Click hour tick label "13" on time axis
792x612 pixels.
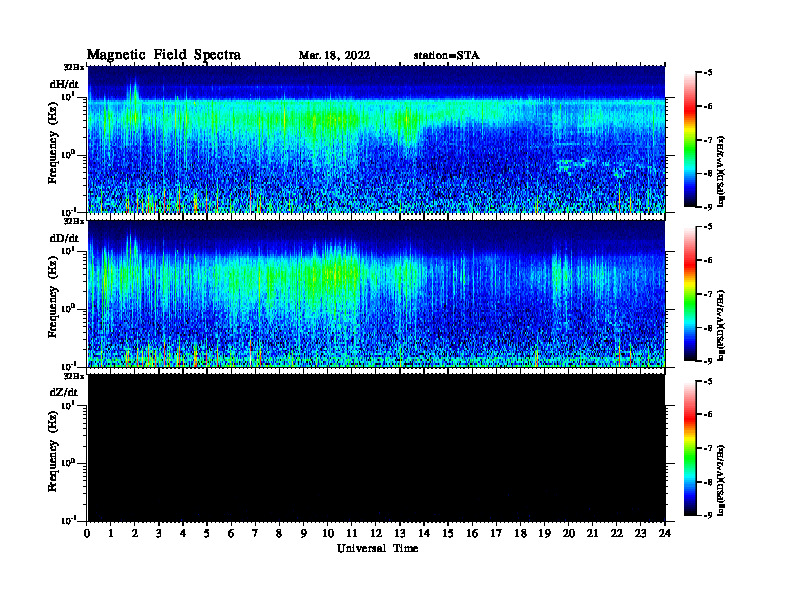pyautogui.click(x=400, y=534)
